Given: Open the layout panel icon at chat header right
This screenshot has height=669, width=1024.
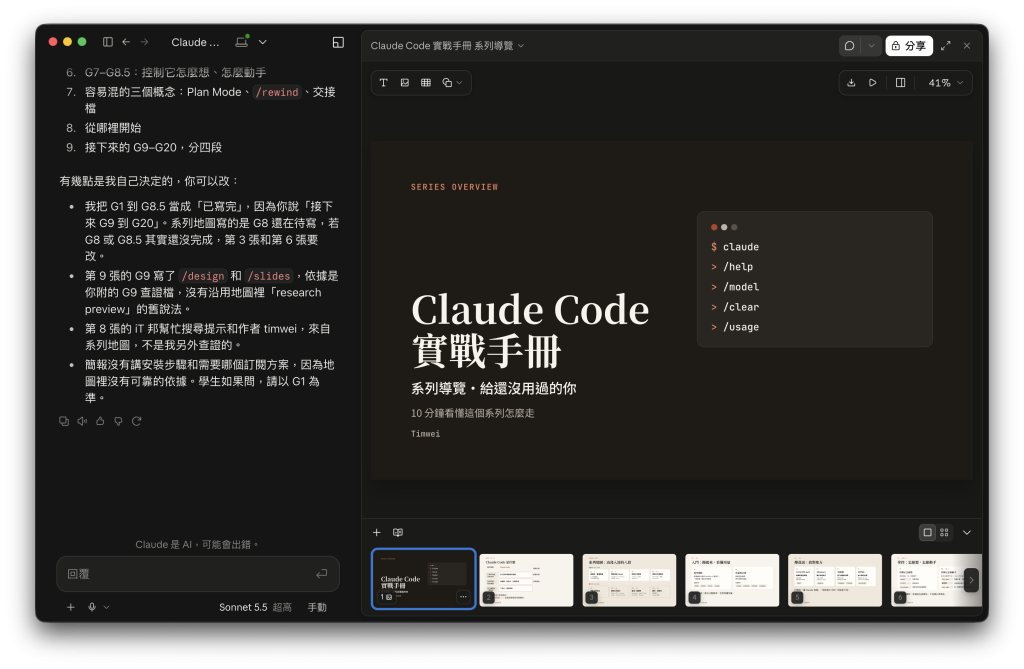Looking at the screenshot, I should pos(338,42).
